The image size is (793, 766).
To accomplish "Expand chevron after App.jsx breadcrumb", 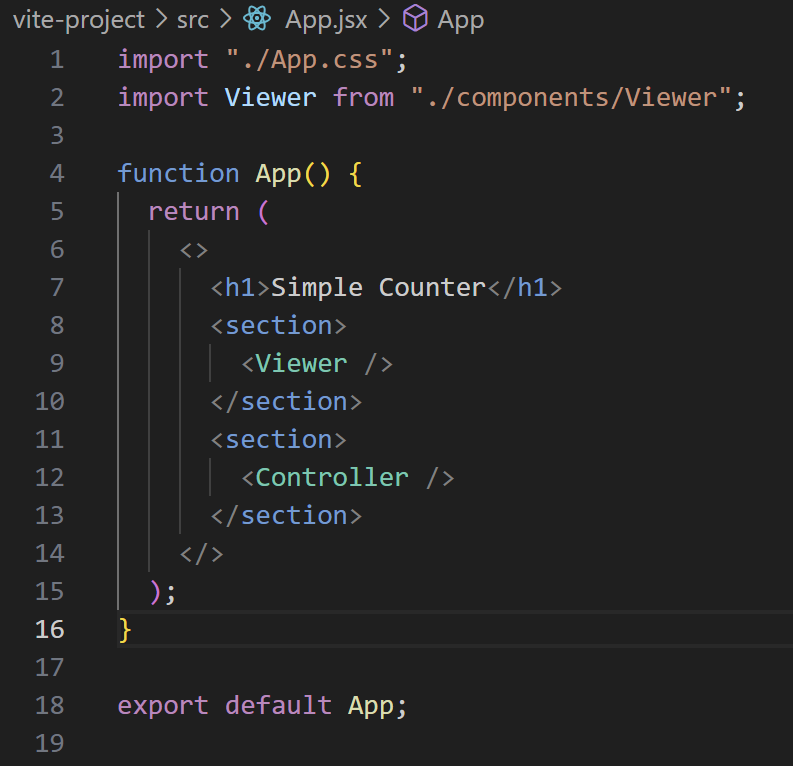I will pyautogui.click(x=384, y=19).
